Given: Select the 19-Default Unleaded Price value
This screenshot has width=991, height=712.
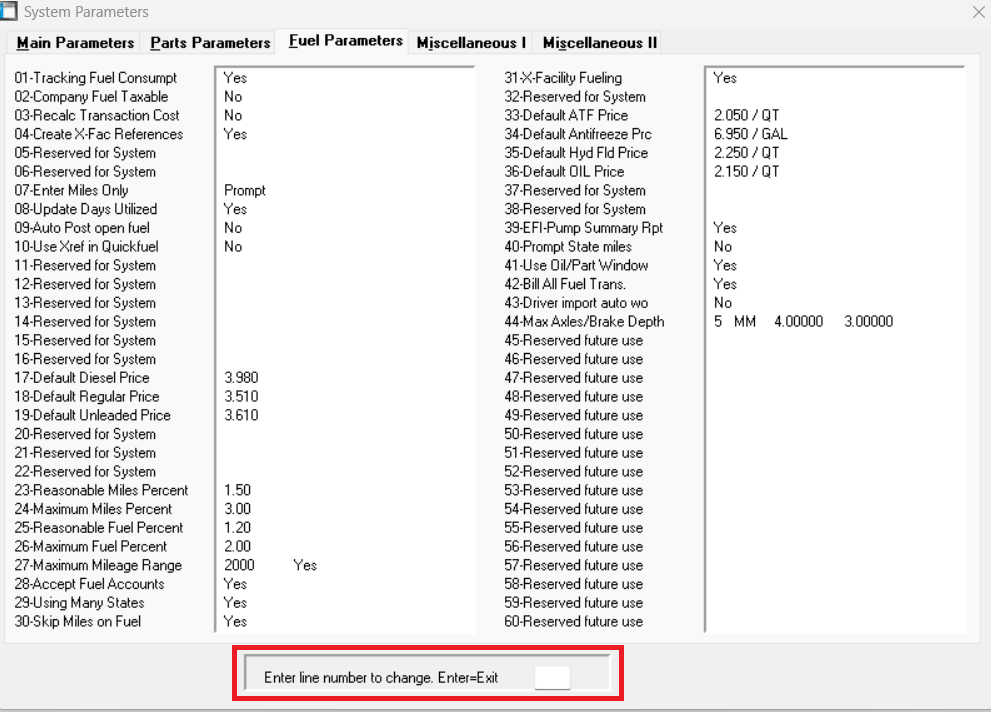Looking at the screenshot, I should point(241,415).
